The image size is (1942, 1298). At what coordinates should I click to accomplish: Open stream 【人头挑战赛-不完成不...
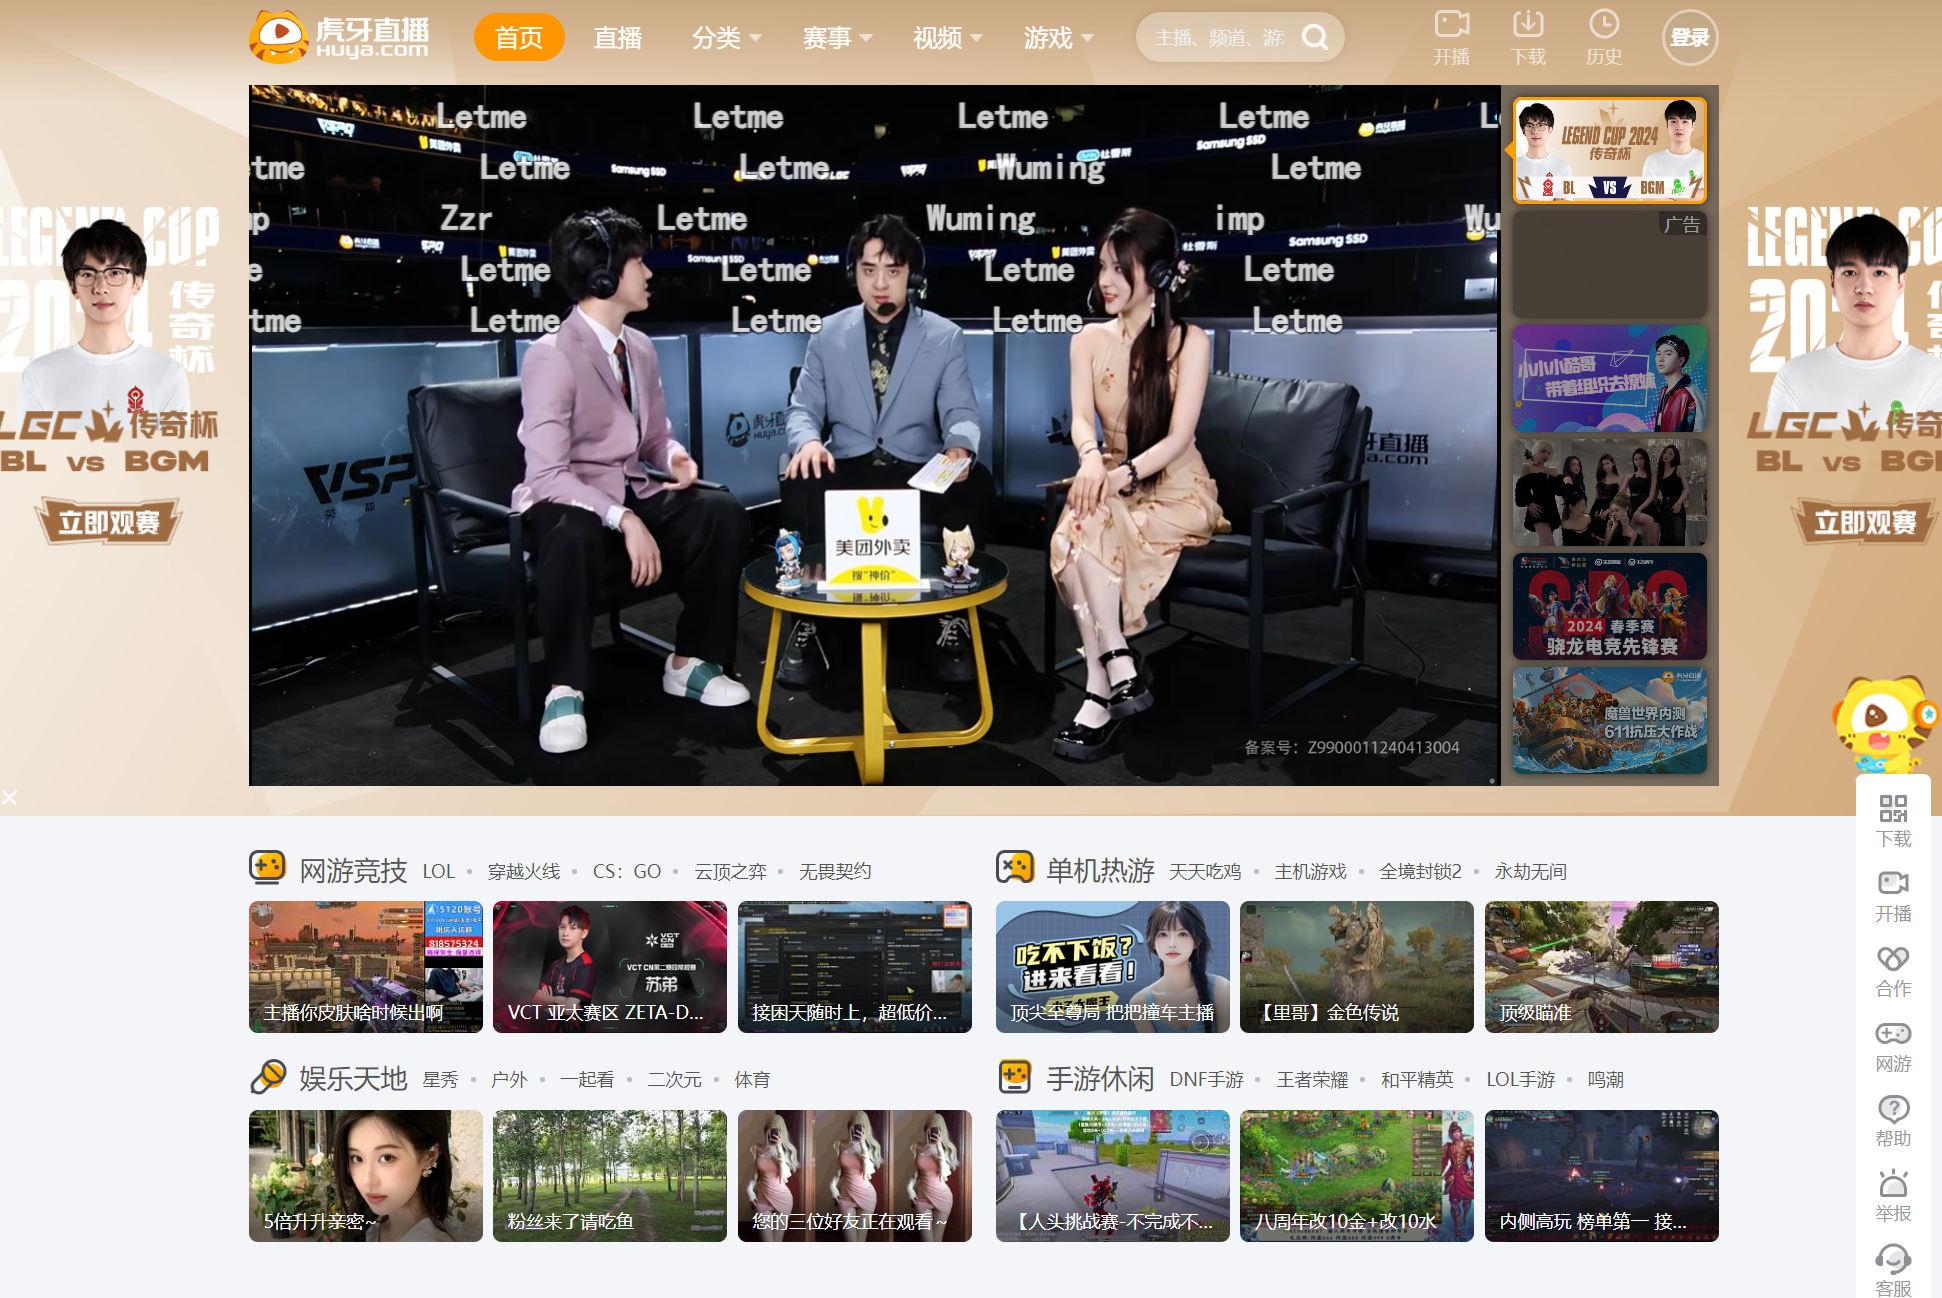point(1113,1176)
